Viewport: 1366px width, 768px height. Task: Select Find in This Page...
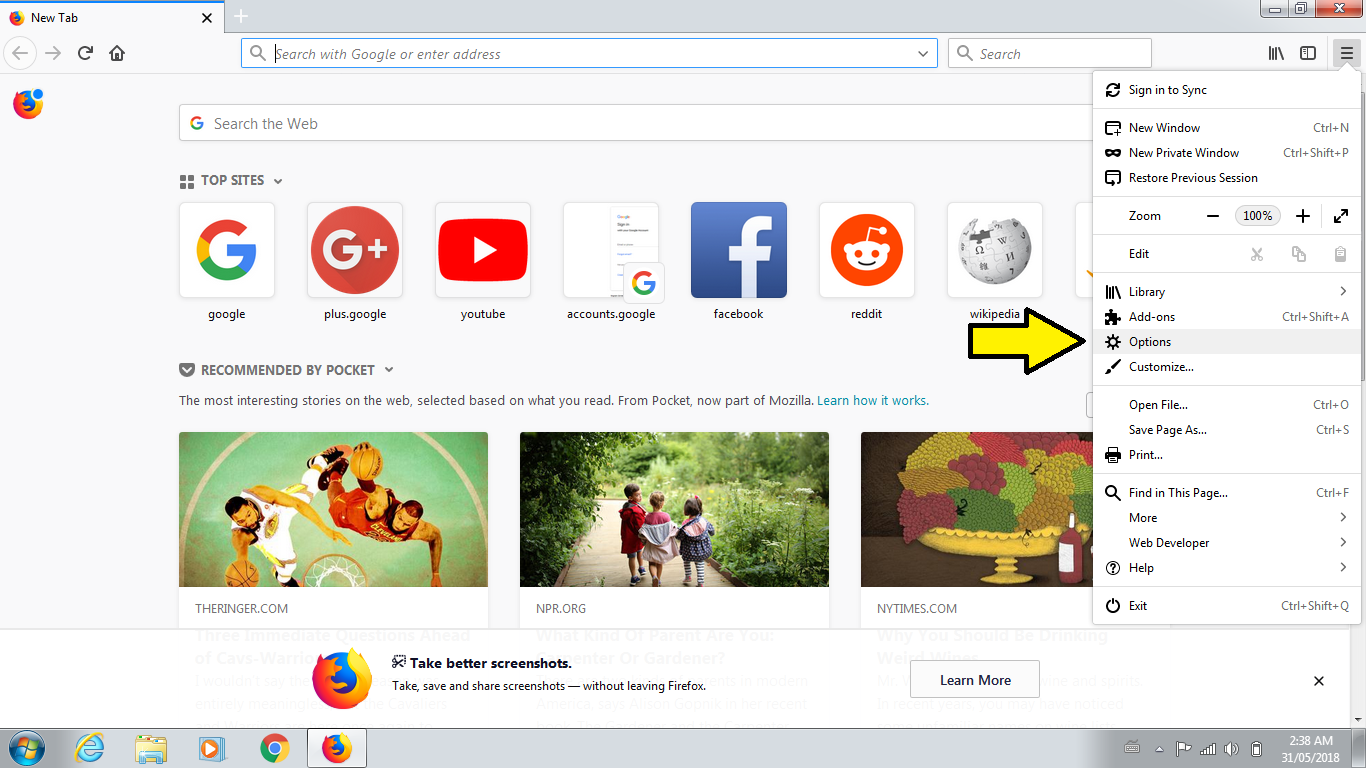click(x=1227, y=493)
